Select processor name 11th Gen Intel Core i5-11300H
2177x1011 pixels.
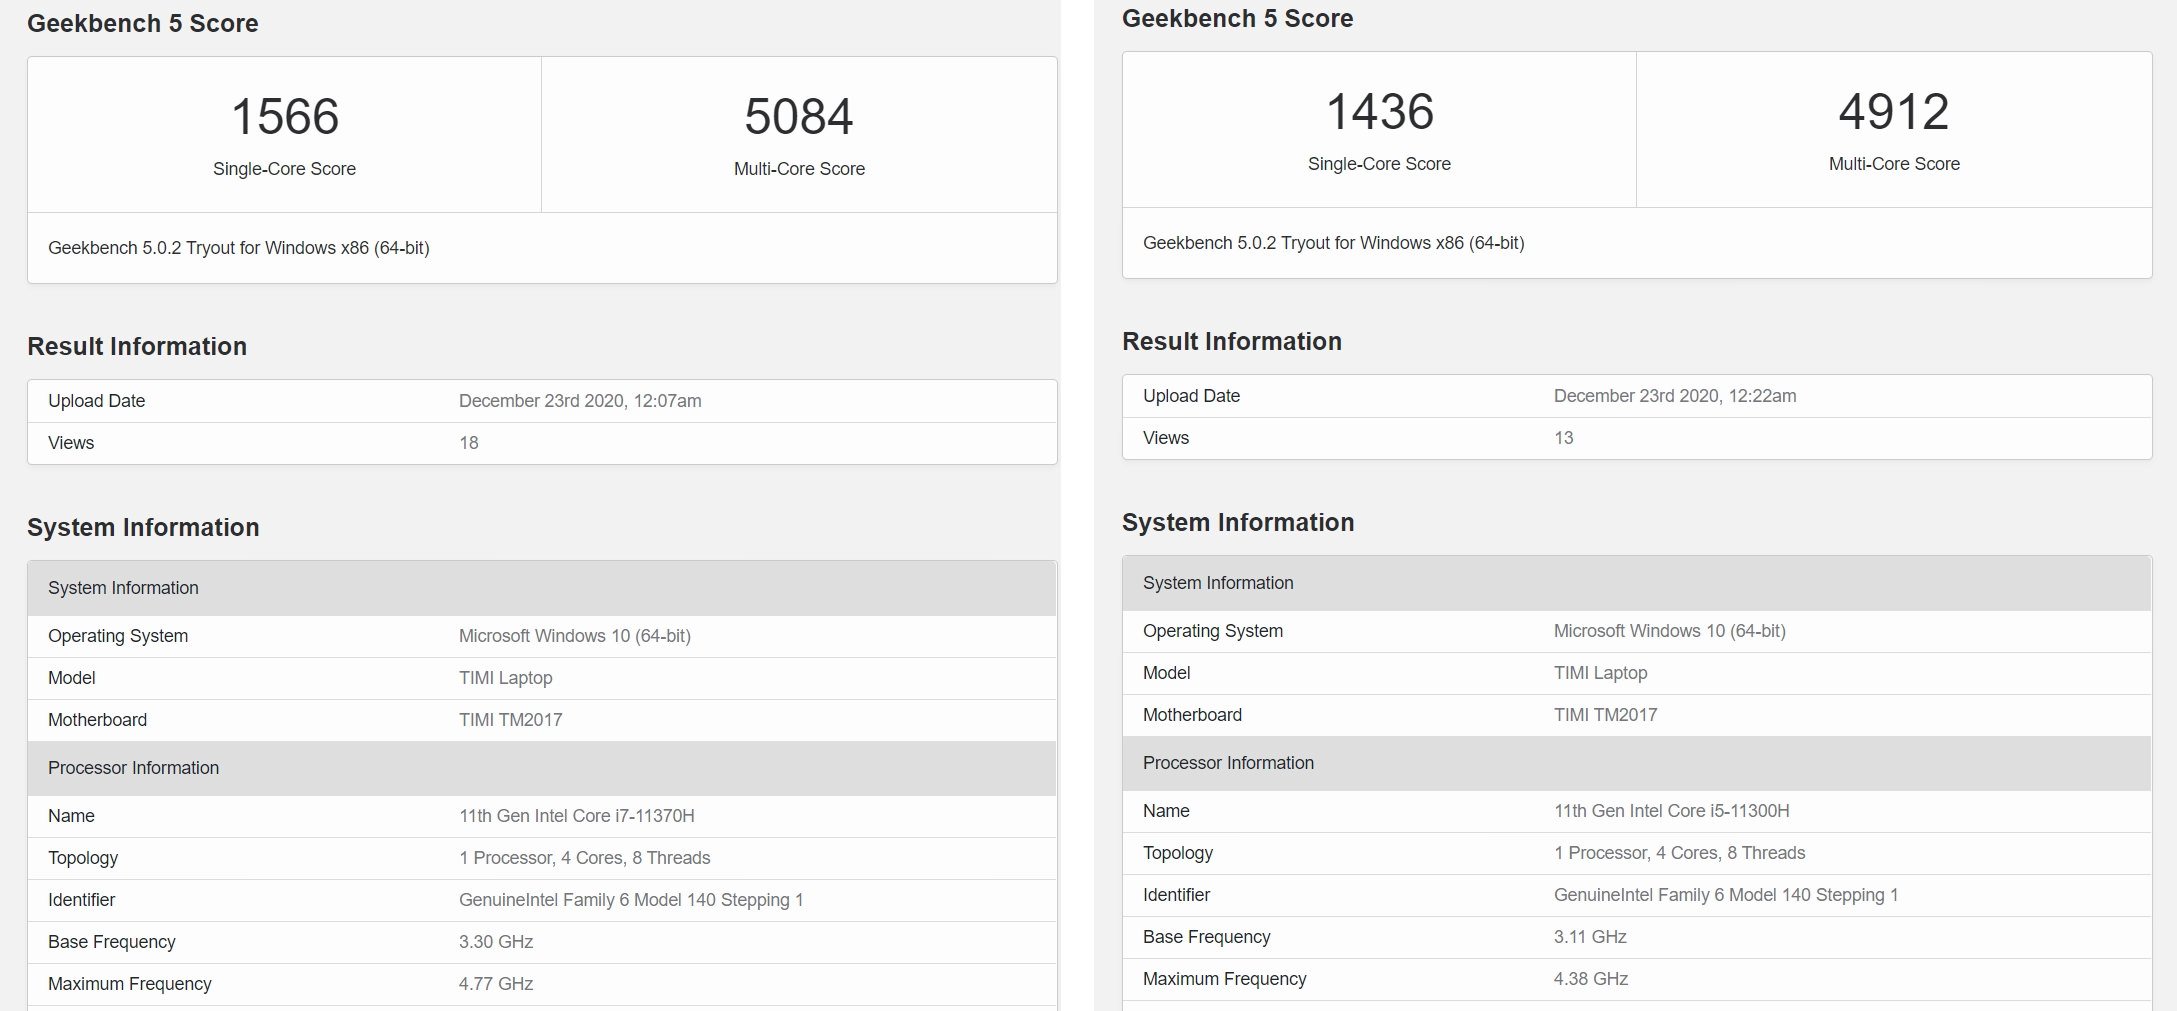(1672, 811)
